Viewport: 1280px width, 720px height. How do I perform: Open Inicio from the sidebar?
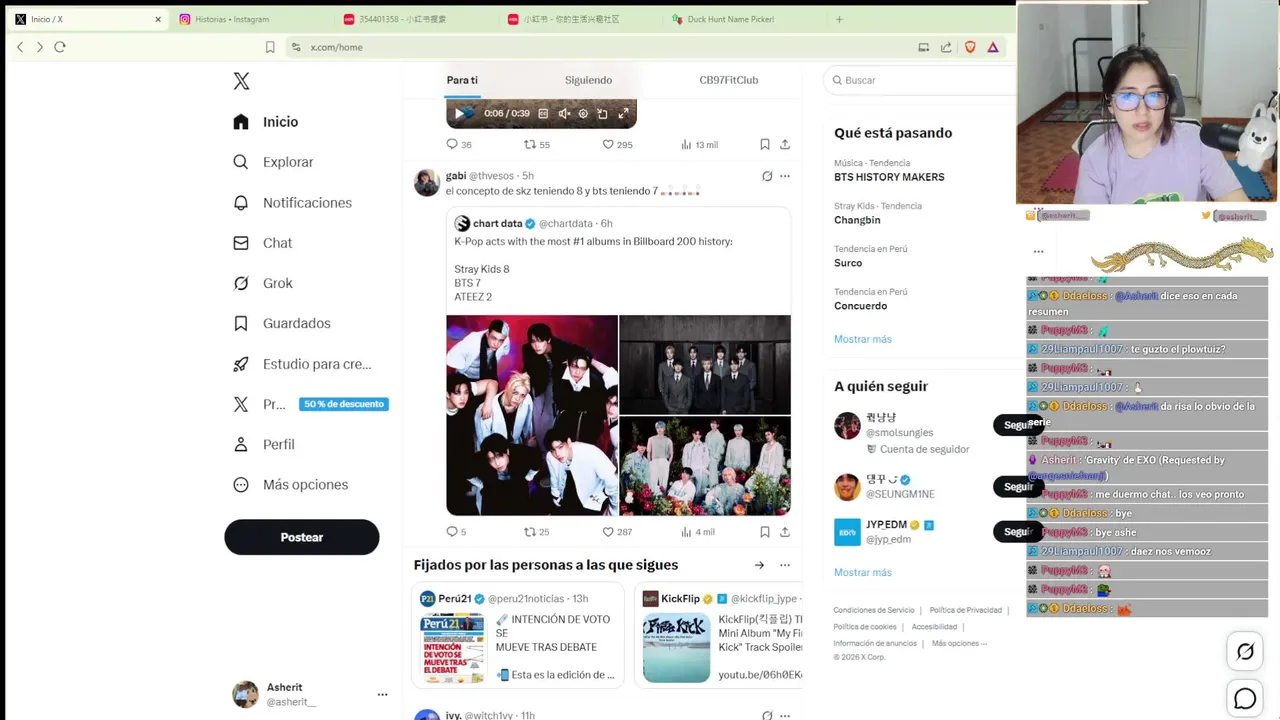coord(266,122)
